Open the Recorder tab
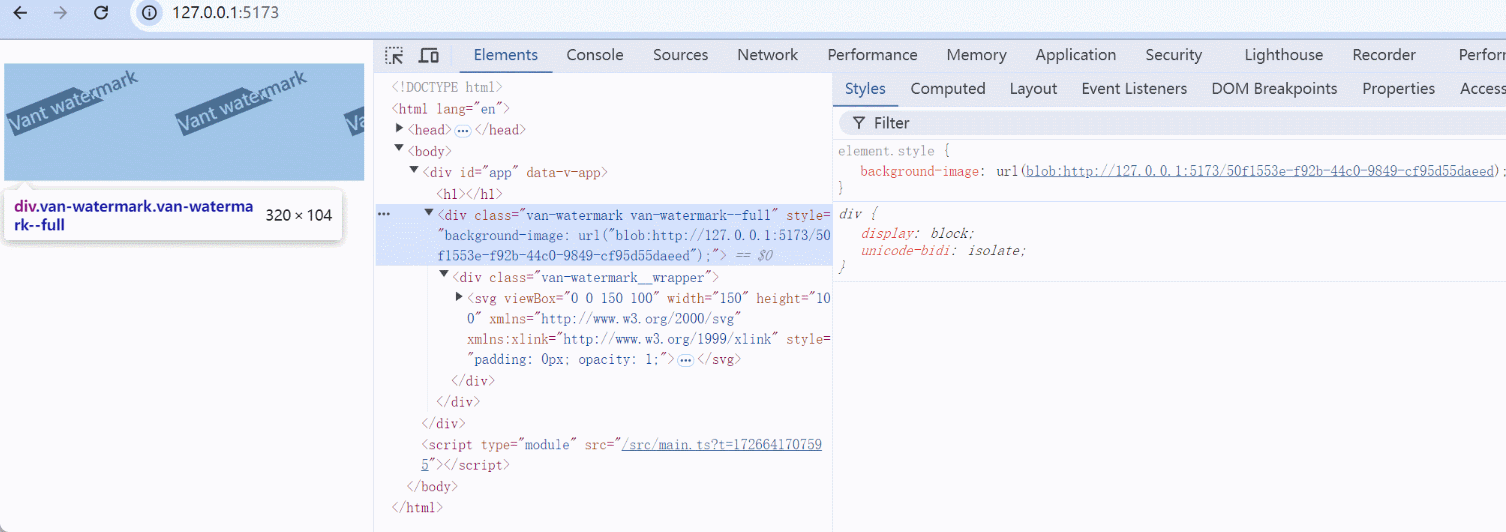This screenshot has width=1506, height=532. pos(1384,55)
